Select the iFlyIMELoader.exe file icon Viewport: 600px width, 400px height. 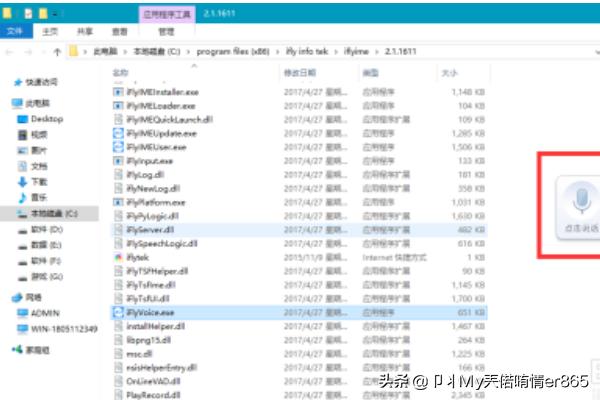[x=118, y=106]
